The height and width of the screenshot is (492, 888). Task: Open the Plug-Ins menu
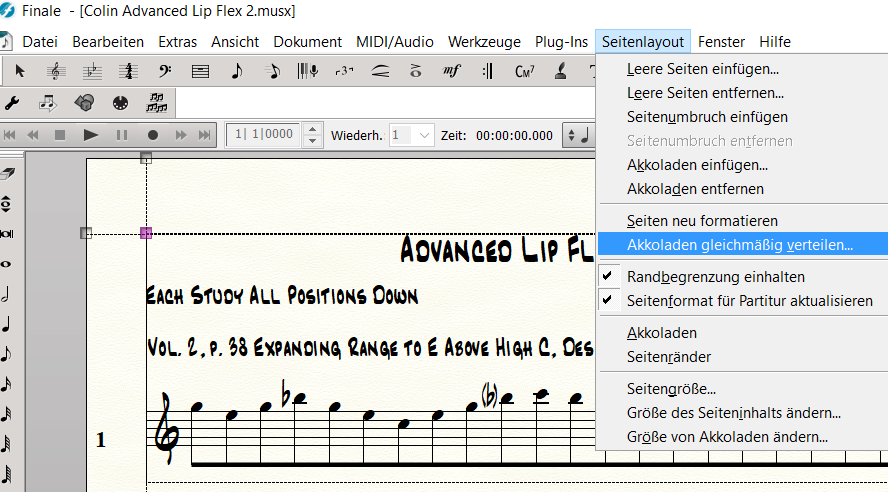(561, 42)
